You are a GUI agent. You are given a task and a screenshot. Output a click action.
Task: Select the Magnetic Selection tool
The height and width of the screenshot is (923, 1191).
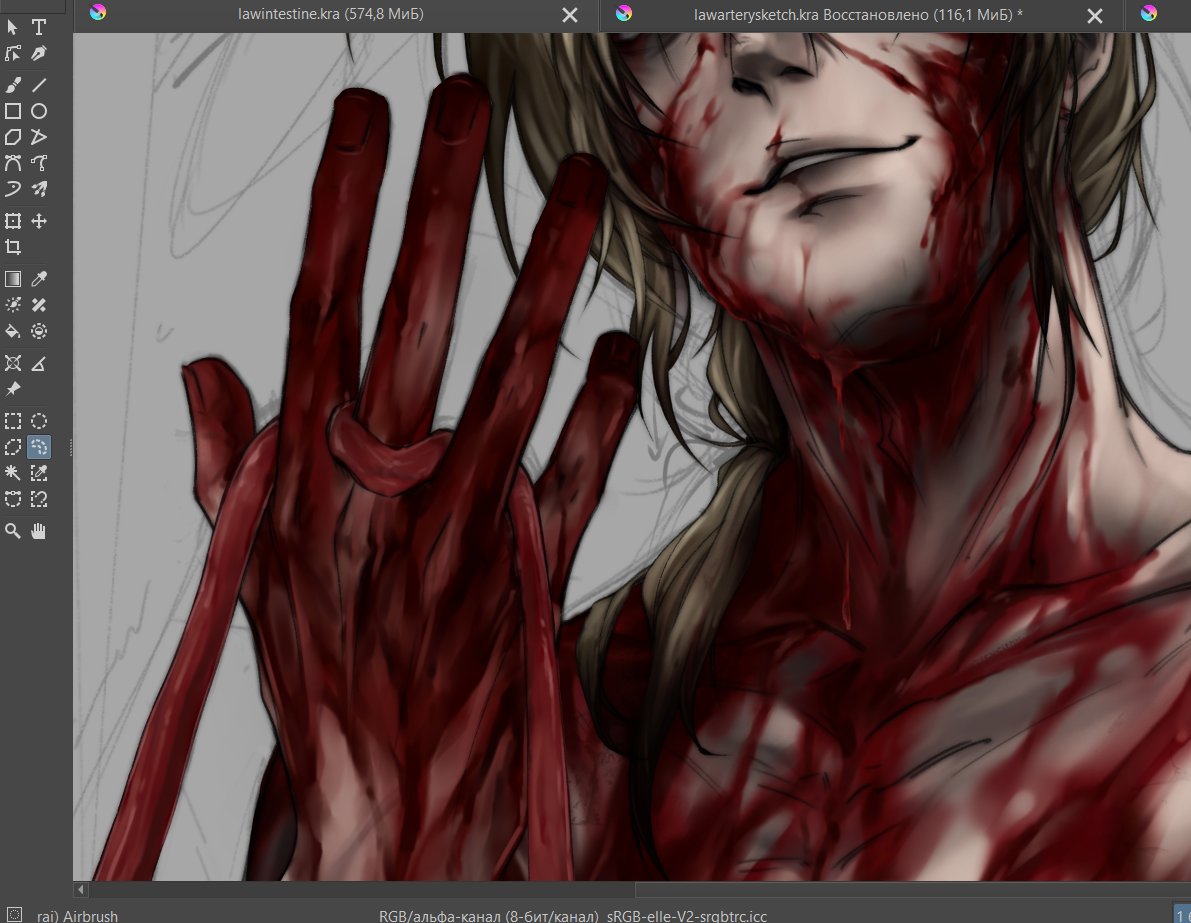tap(39, 499)
